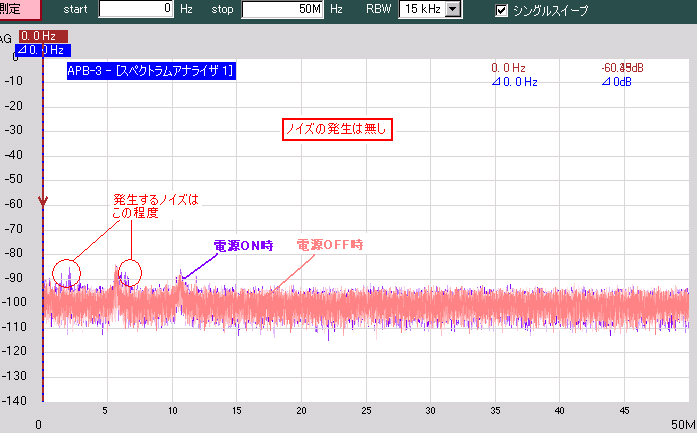697x433 pixels.
Task: Click the 25 tick label on frequency axis
Action: pyautogui.click(x=366, y=410)
